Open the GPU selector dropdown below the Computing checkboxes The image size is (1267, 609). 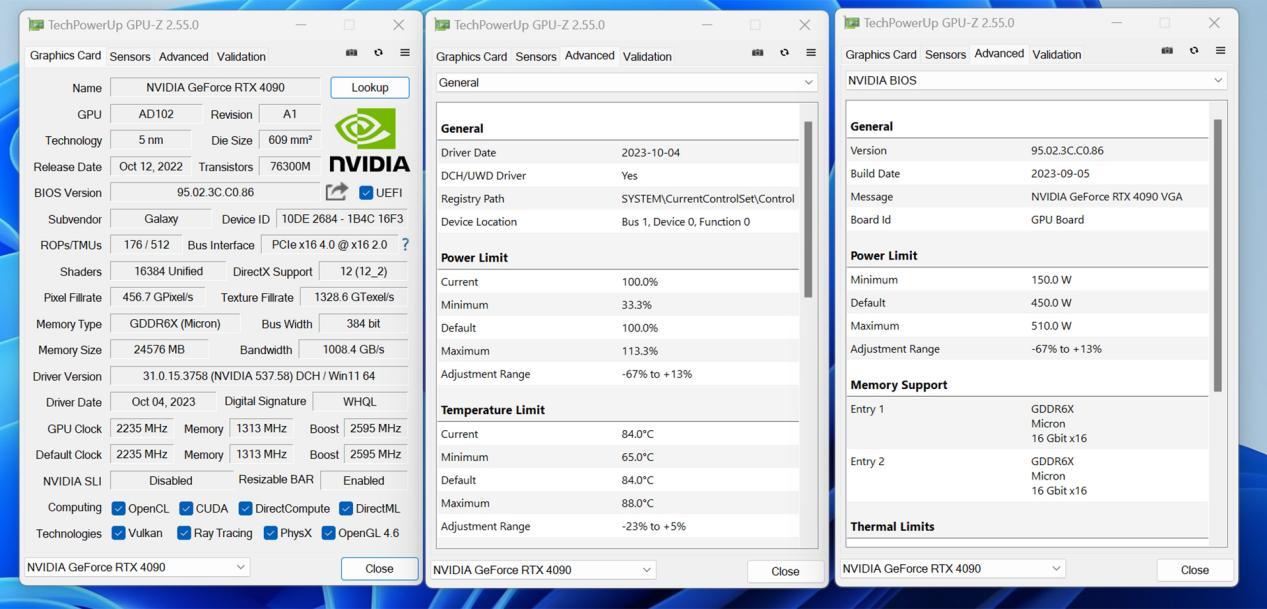(137, 567)
